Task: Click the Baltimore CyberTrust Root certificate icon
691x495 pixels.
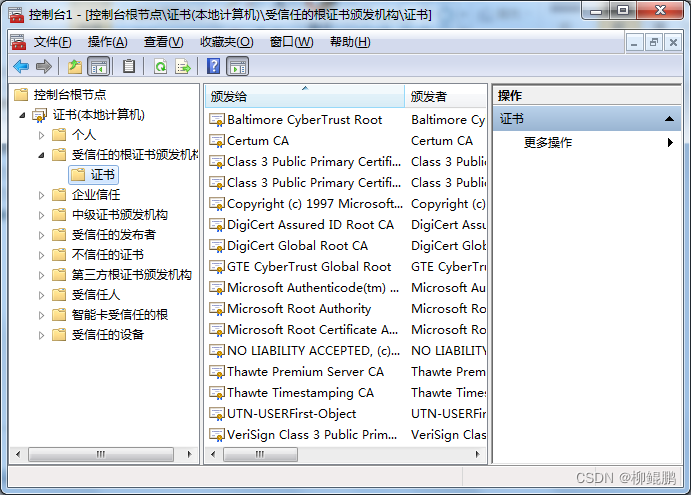Action: pos(217,120)
